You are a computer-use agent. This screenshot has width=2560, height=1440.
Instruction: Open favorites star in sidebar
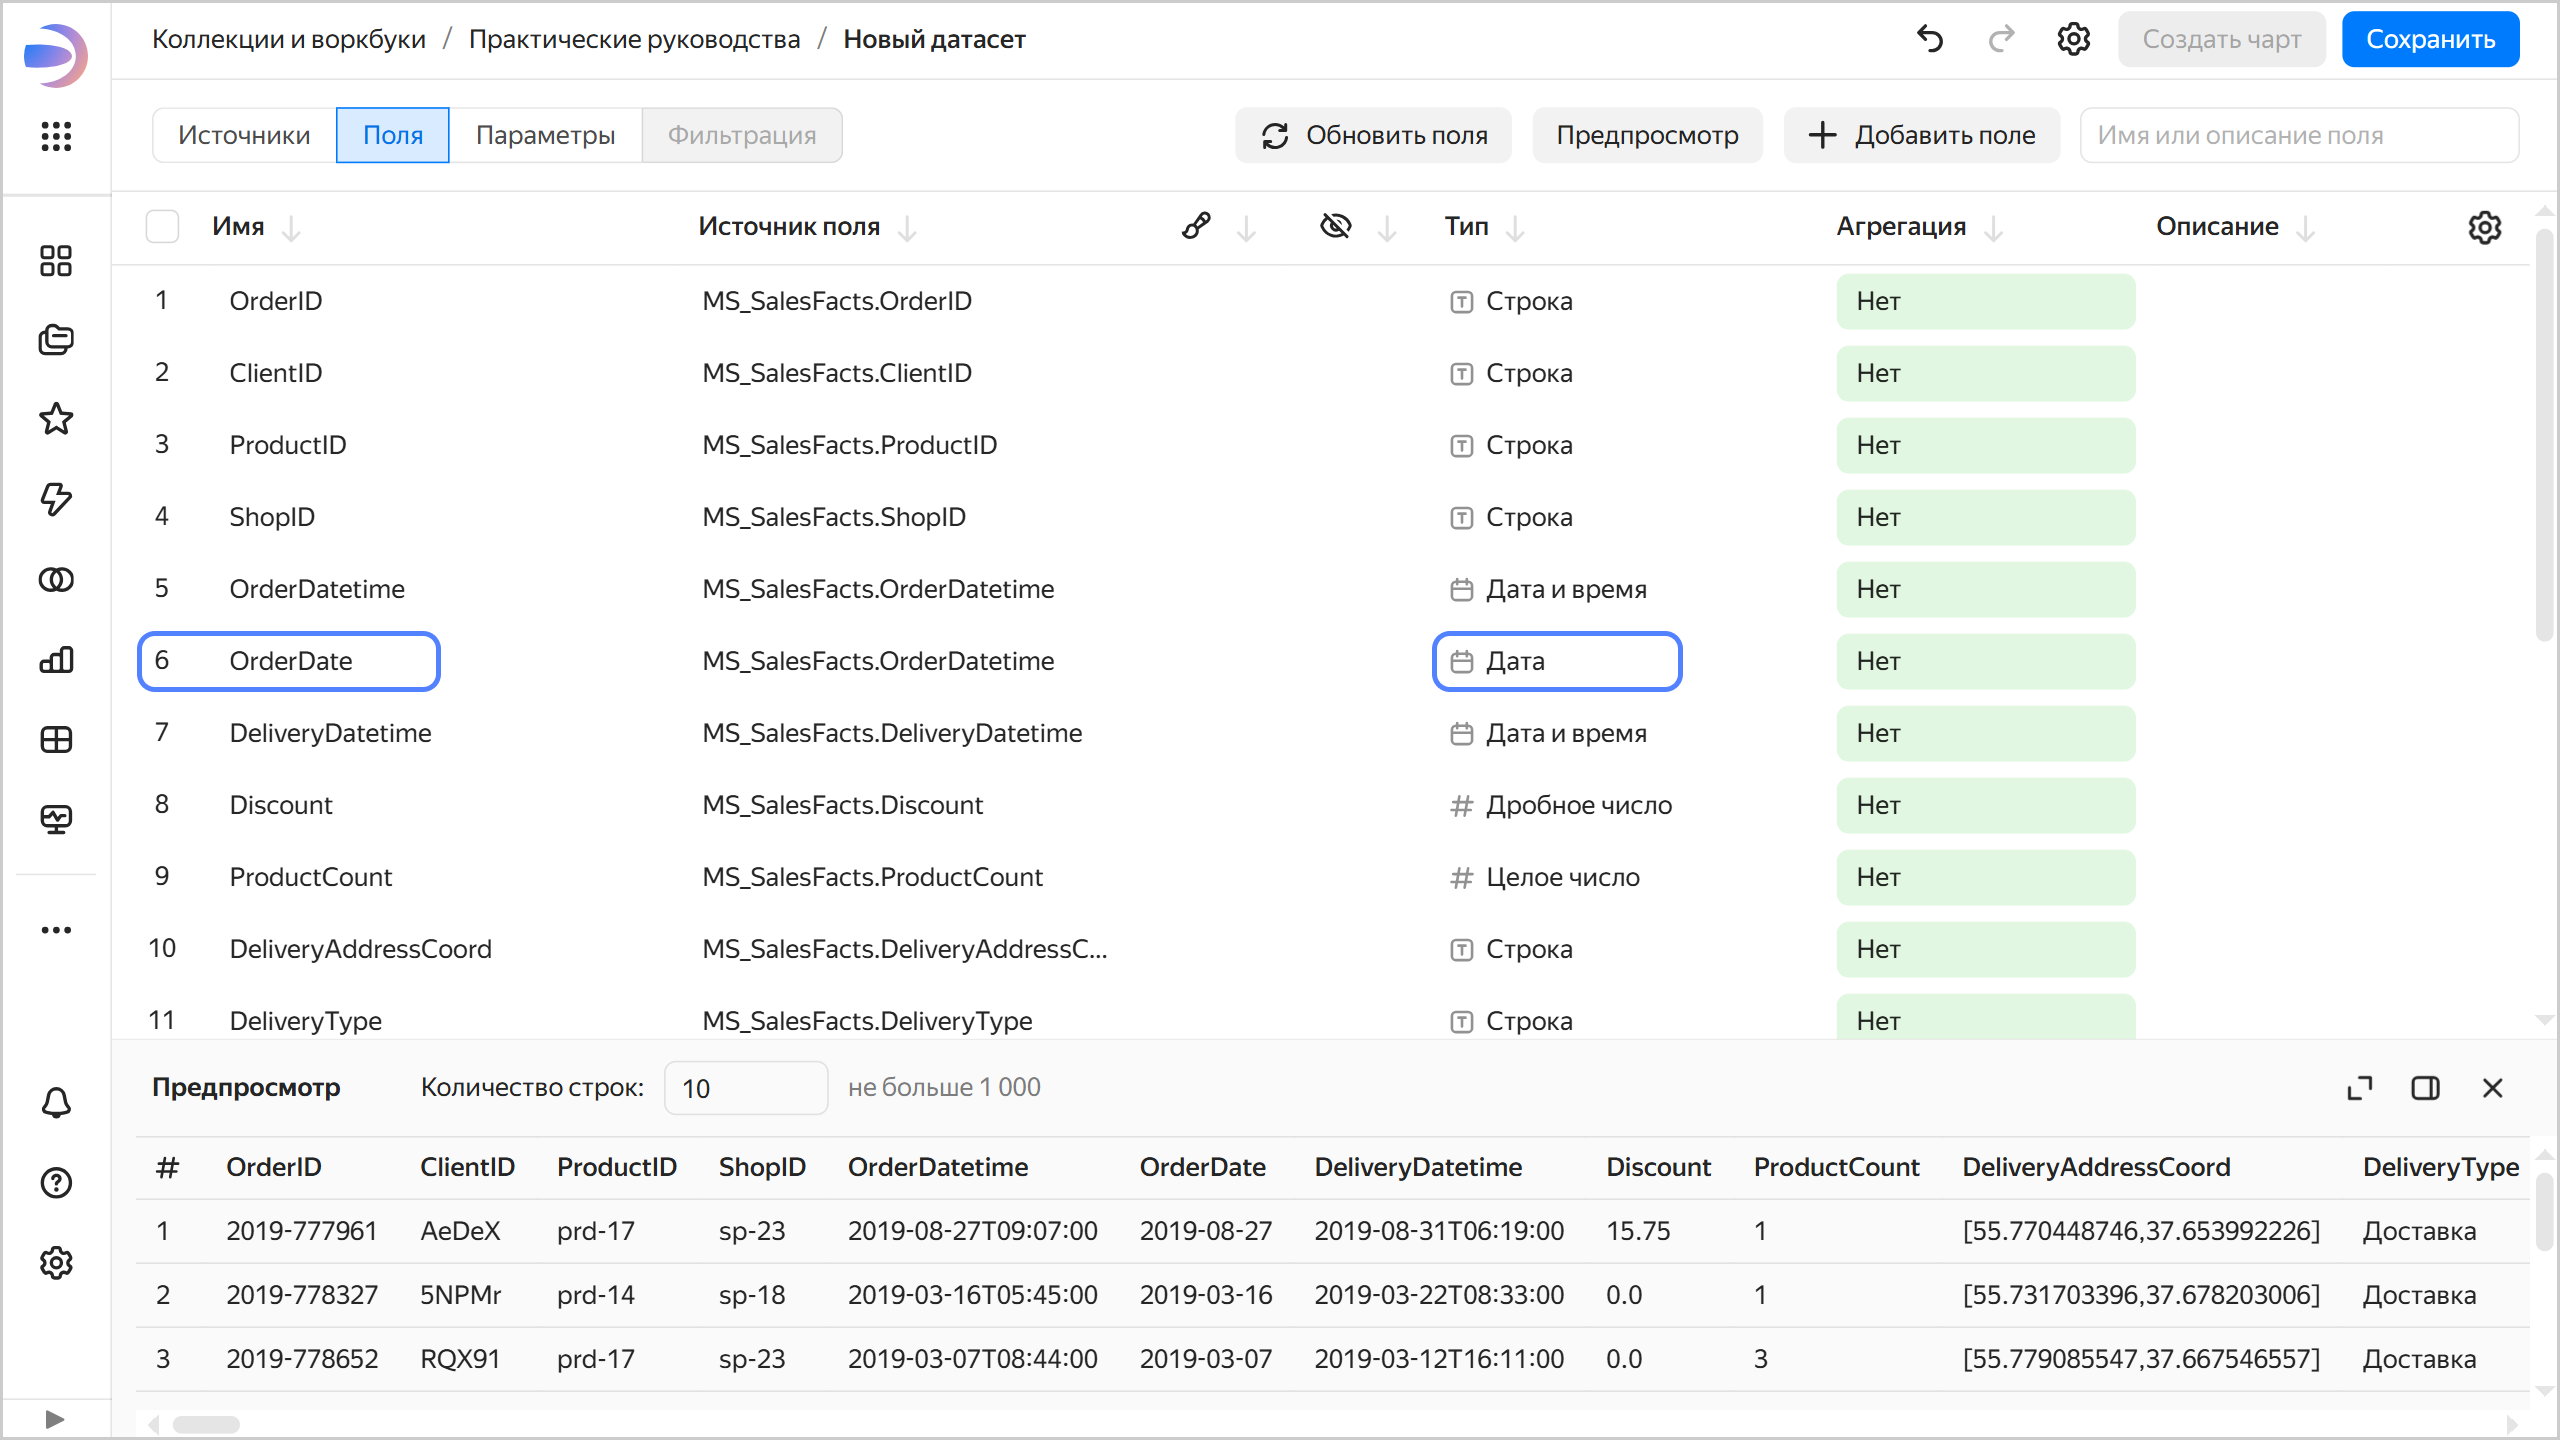[56, 419]
